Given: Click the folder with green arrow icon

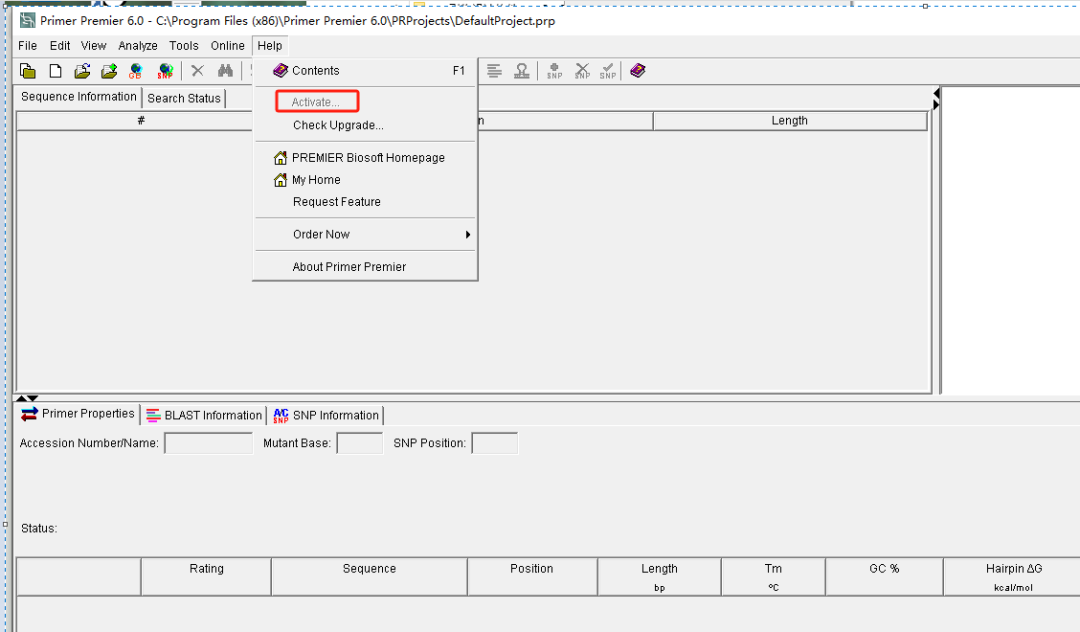Looking at the screenshot, I should (x=109, y=71).
